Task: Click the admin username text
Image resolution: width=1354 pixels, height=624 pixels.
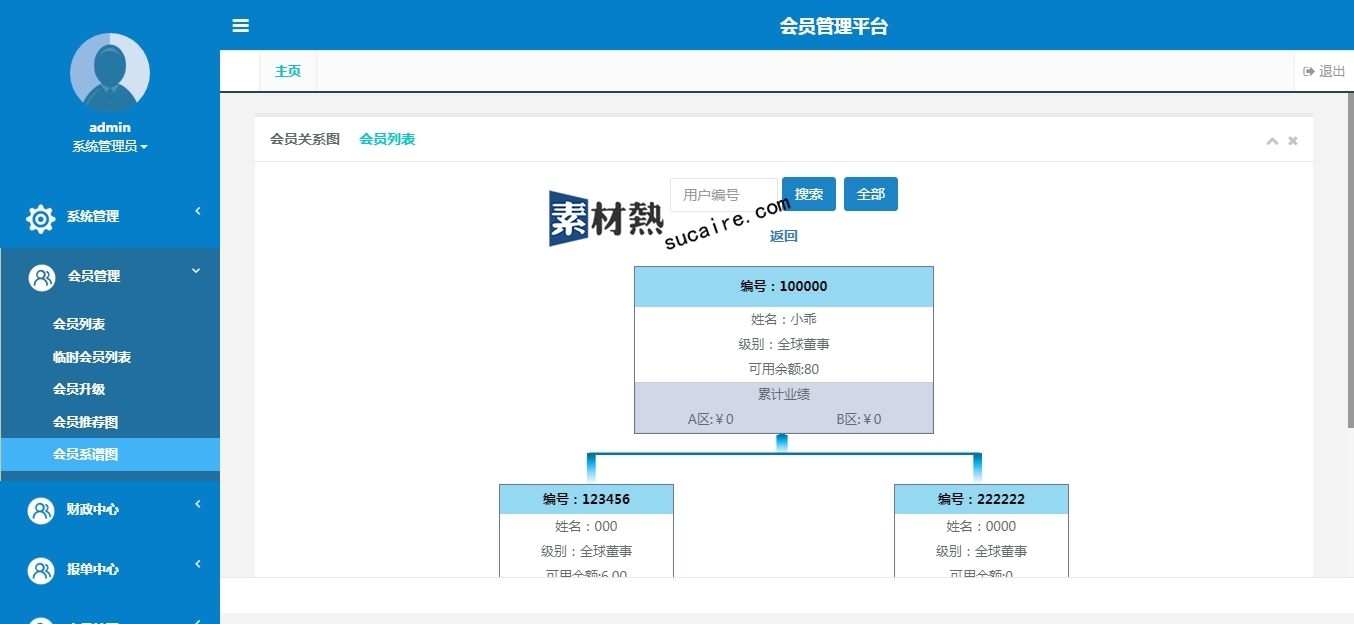Action: tap(110, 127)
